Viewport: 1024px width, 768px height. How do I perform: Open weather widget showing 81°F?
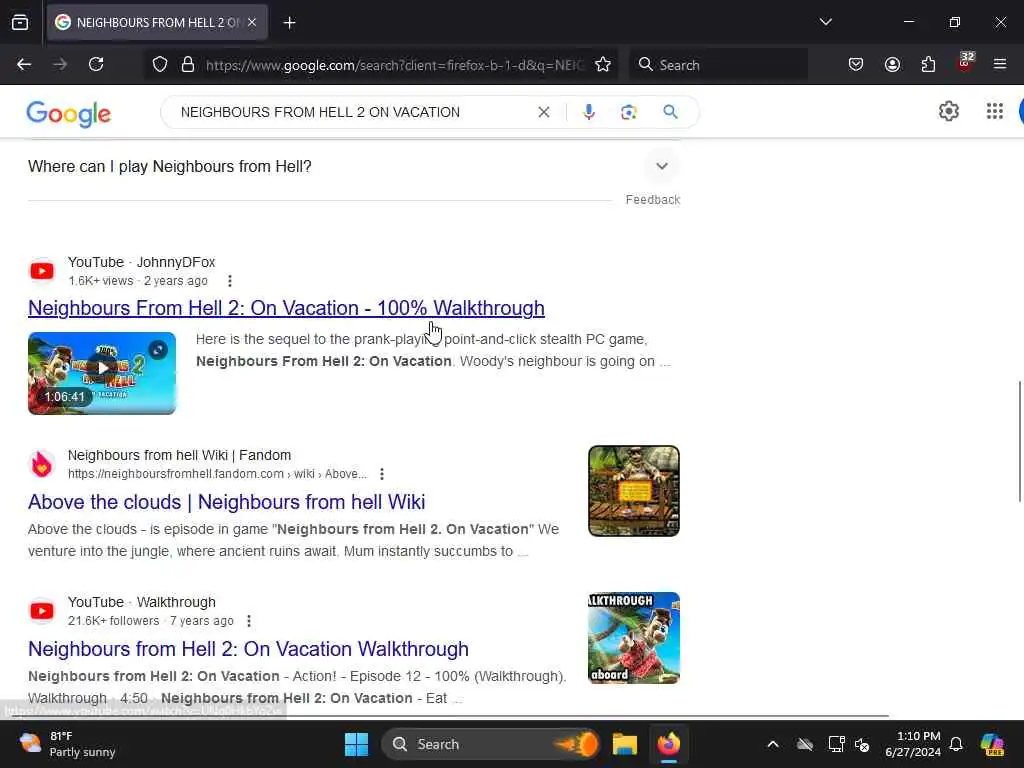[67, 744]
